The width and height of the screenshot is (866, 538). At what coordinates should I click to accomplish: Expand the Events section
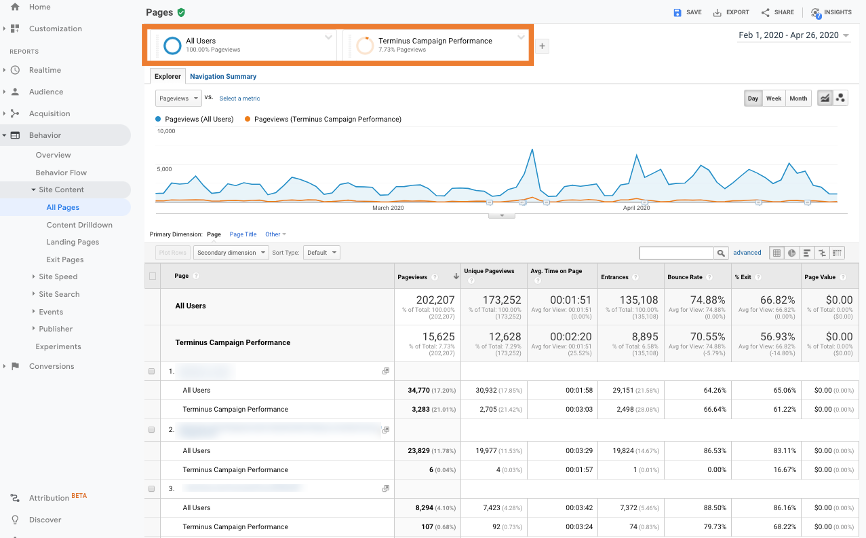(33, 312)
